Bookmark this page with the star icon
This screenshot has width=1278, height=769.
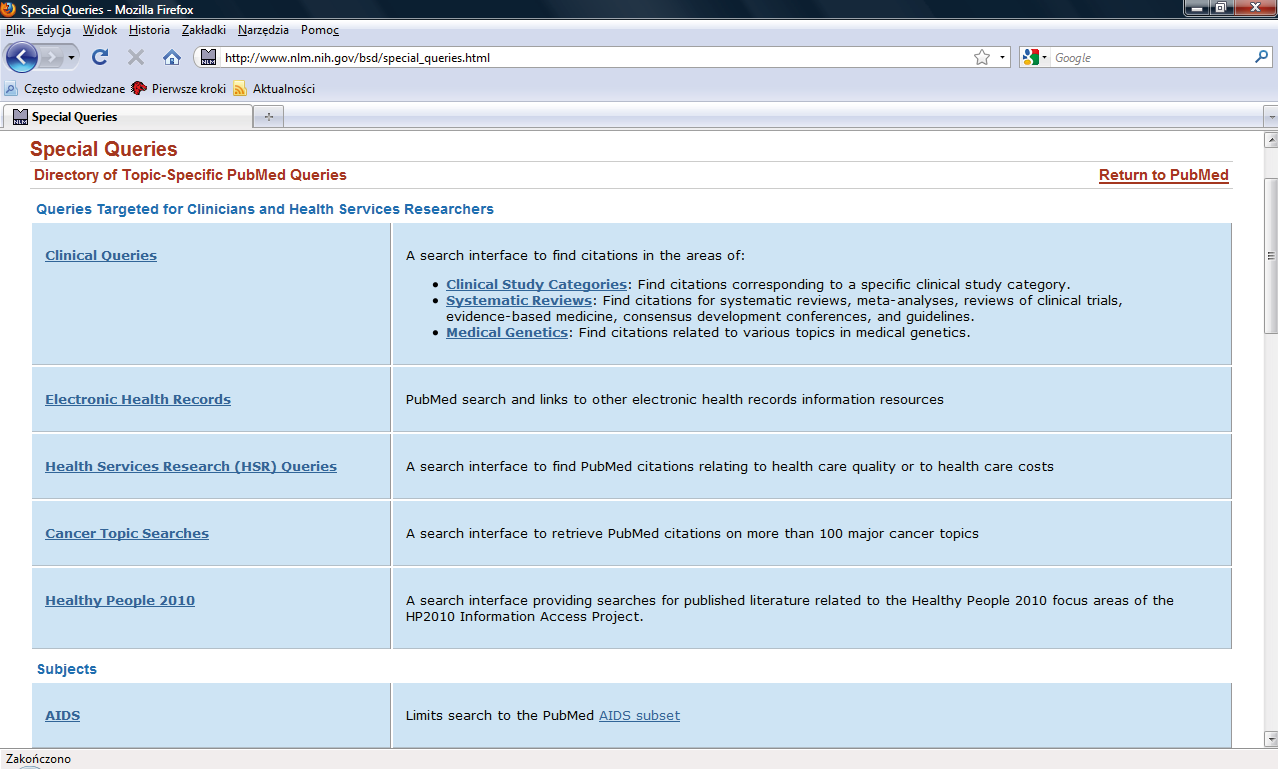pos(982,57)
